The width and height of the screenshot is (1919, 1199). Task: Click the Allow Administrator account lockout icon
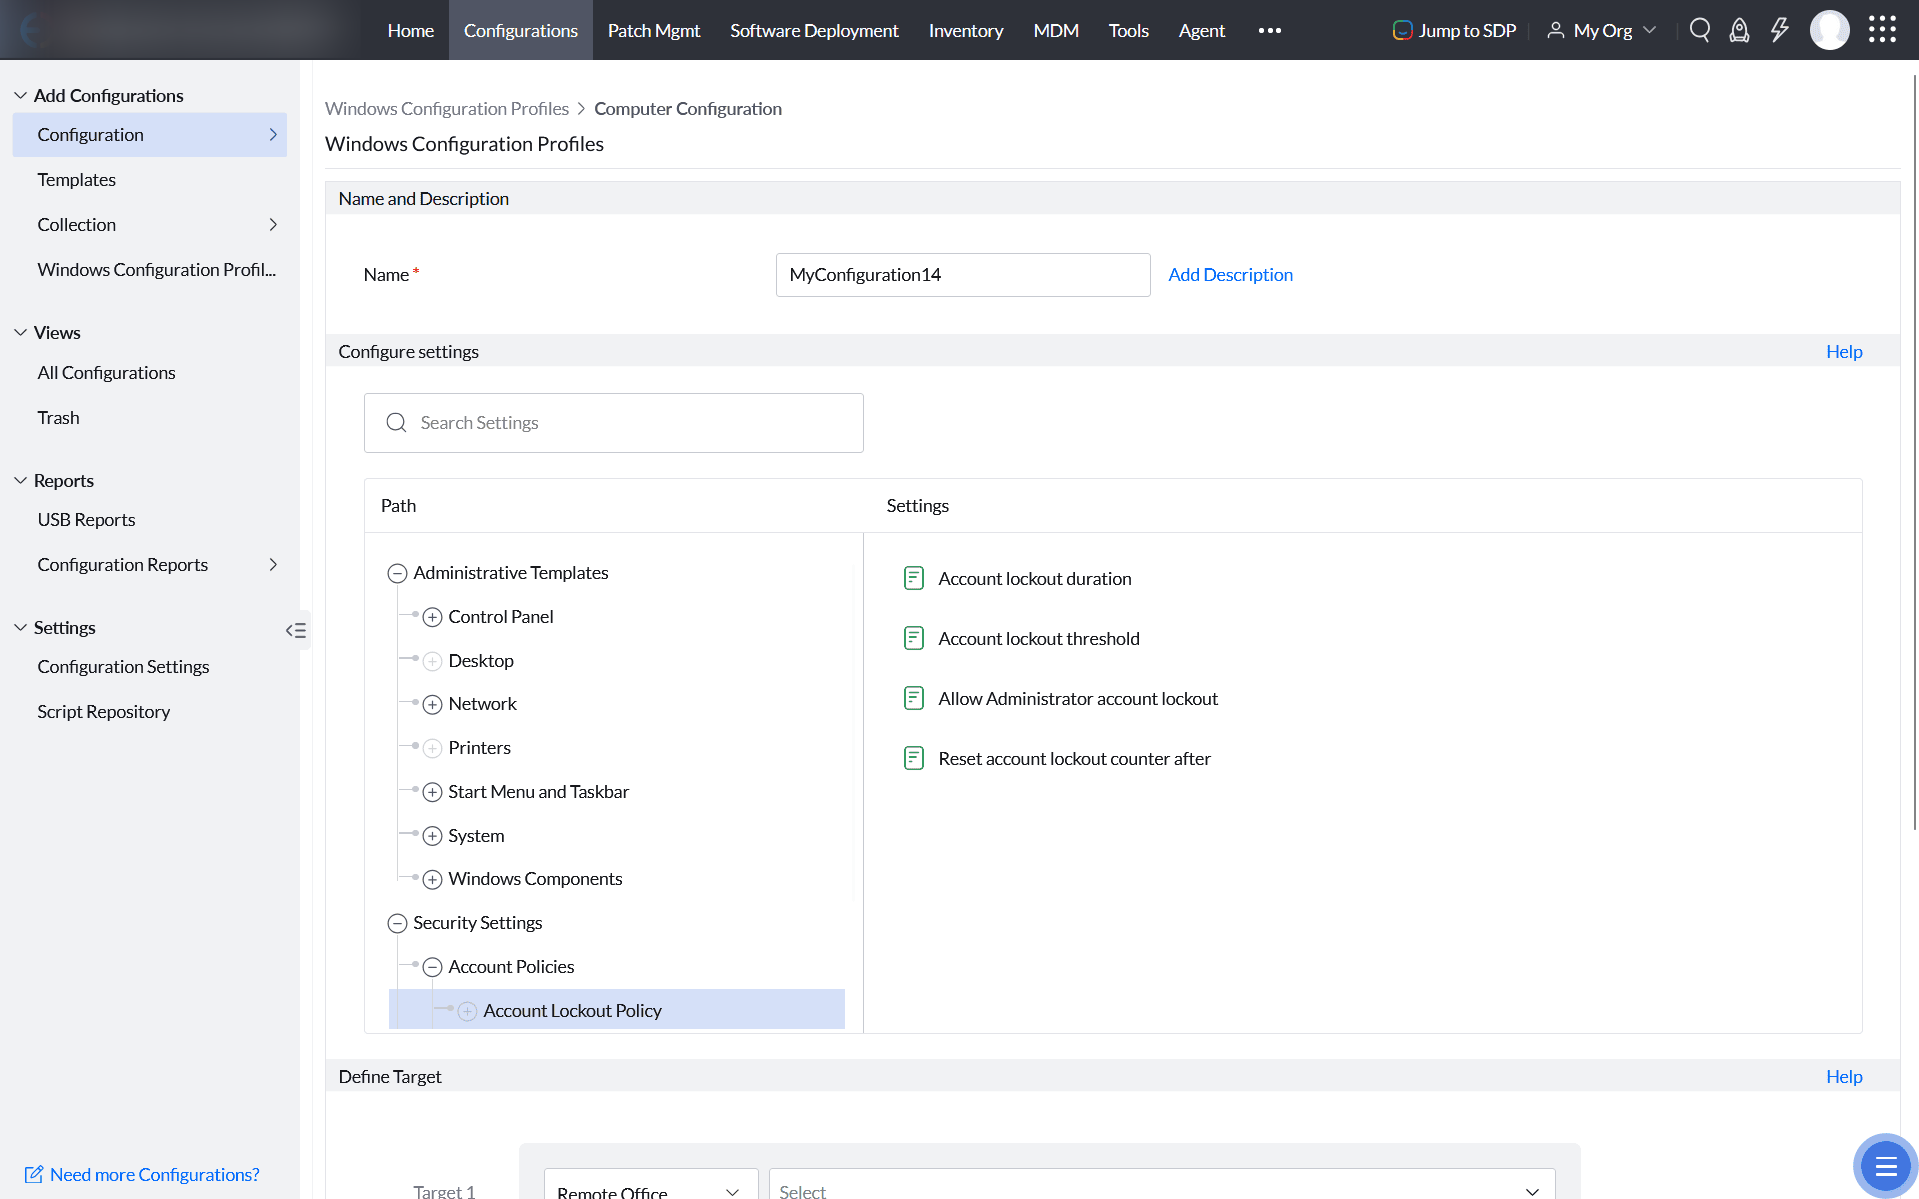[913, 698]
